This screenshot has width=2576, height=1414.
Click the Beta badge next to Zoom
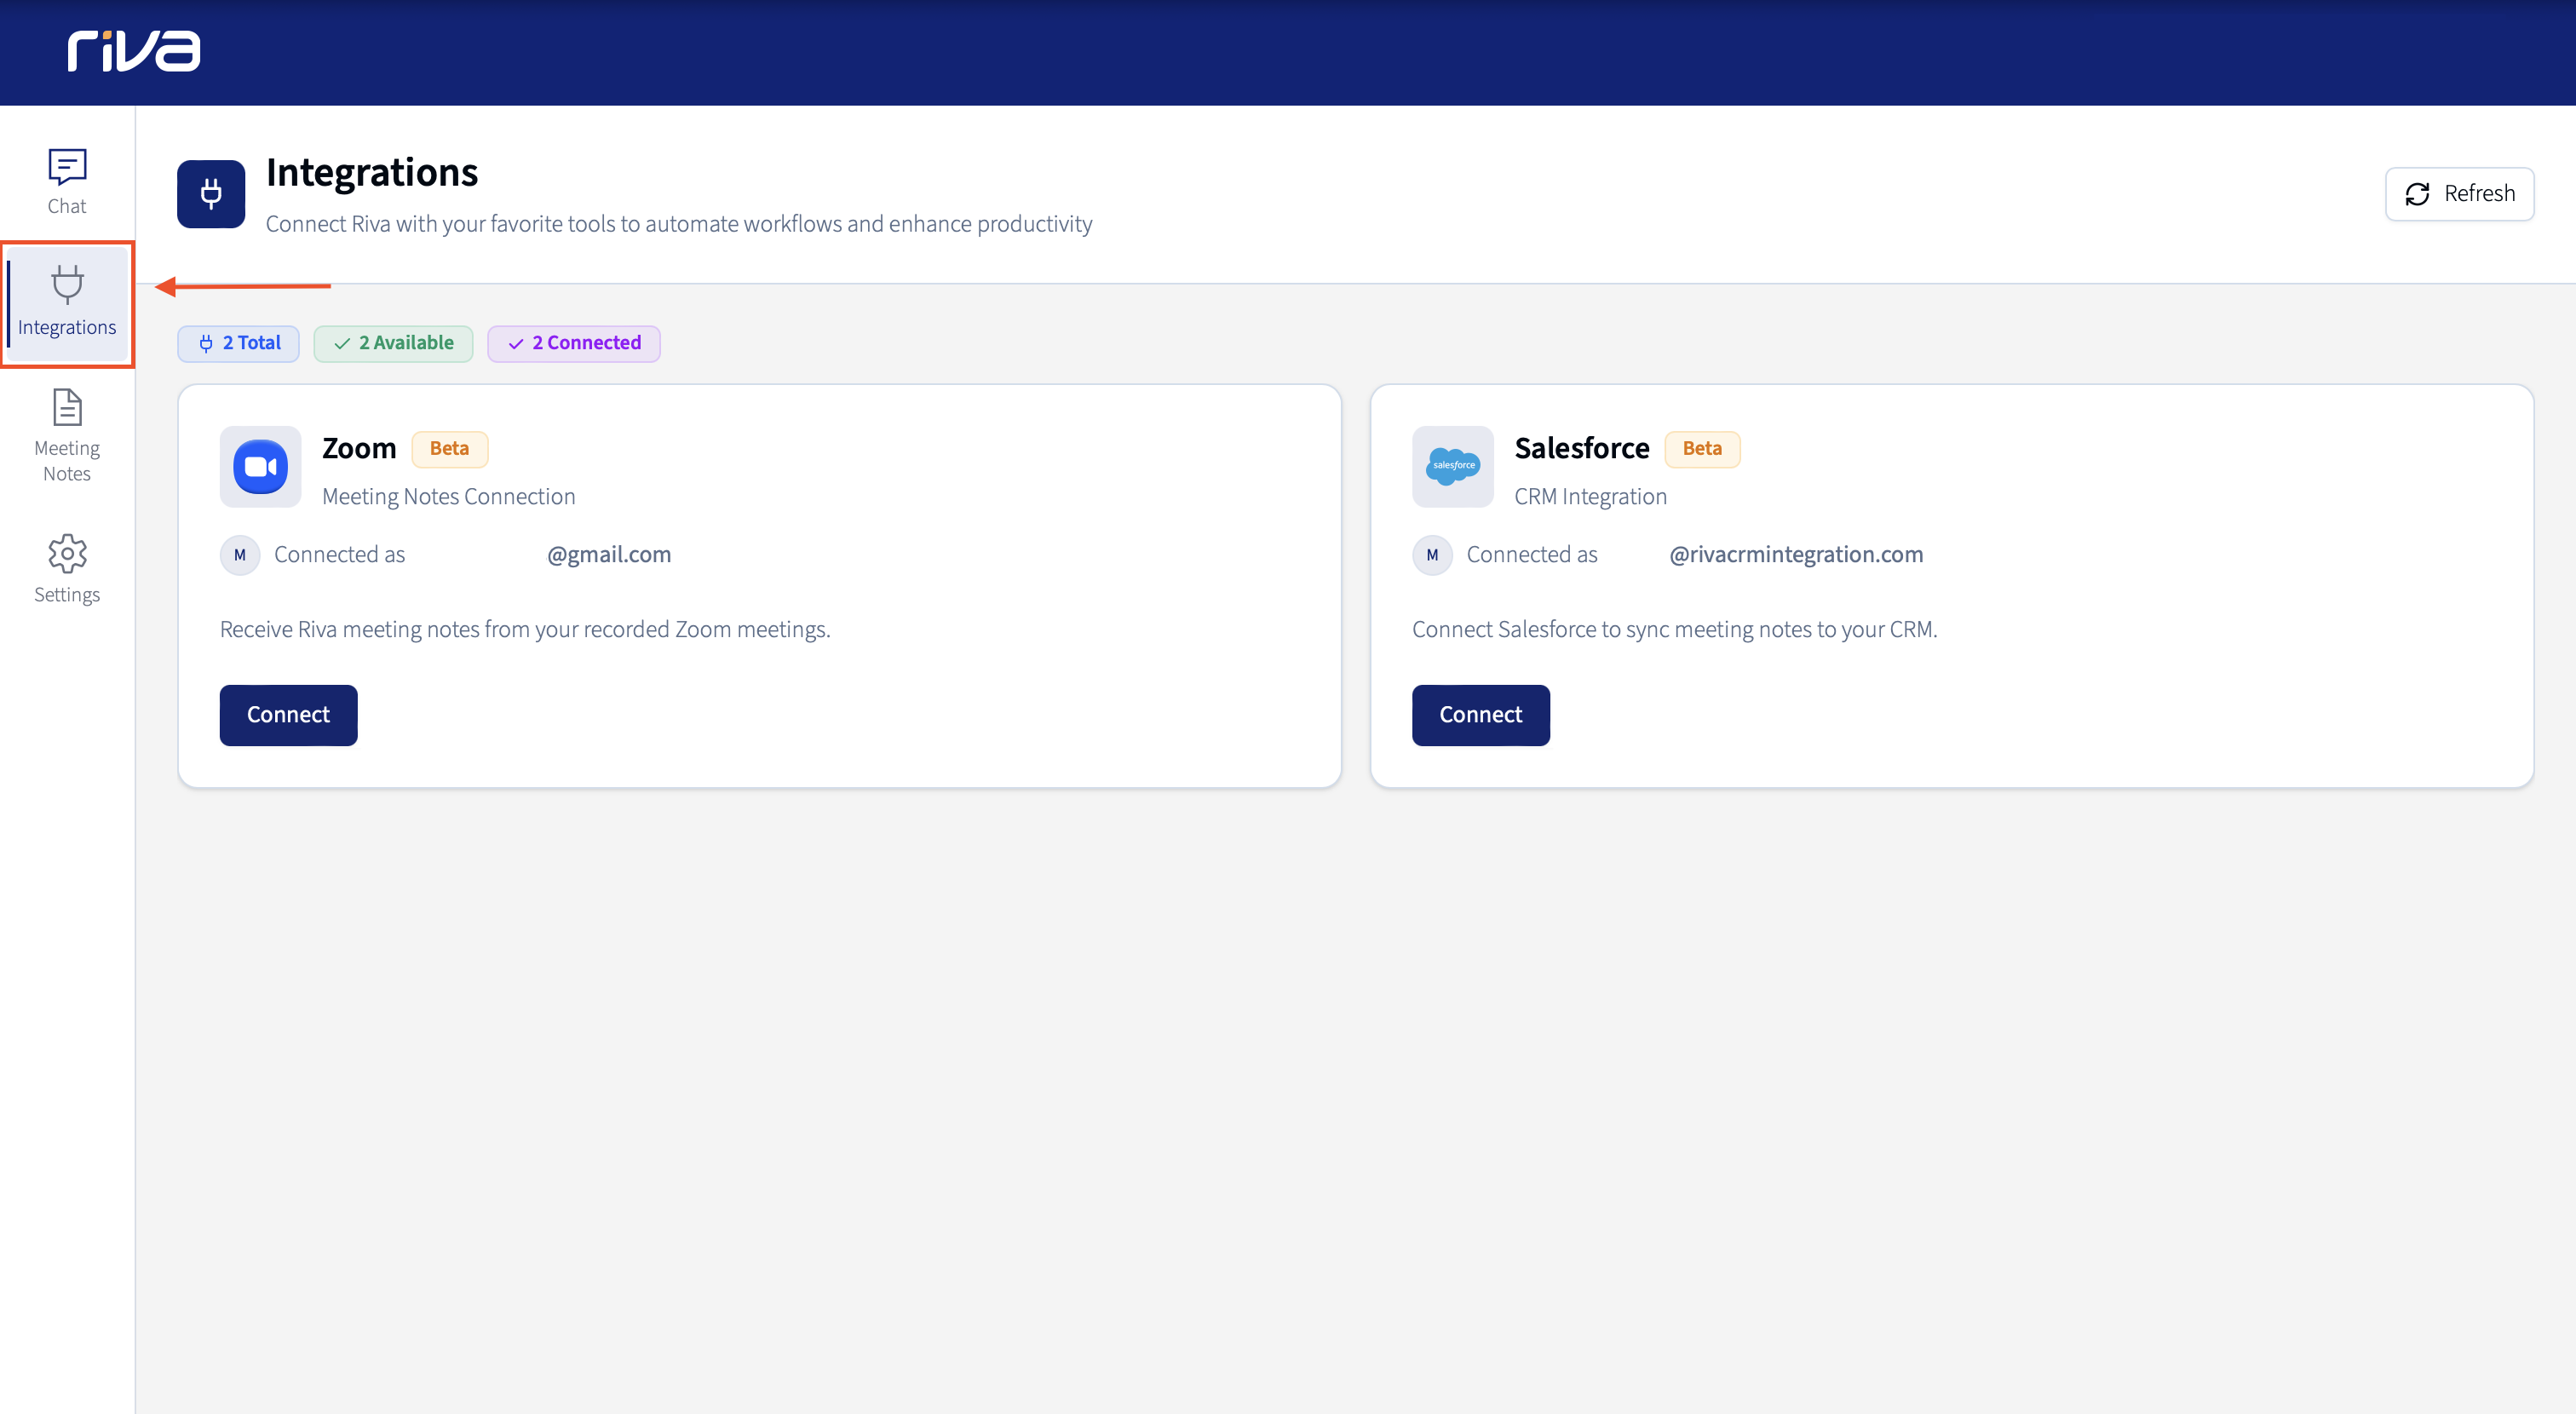(x=449, y=449)
